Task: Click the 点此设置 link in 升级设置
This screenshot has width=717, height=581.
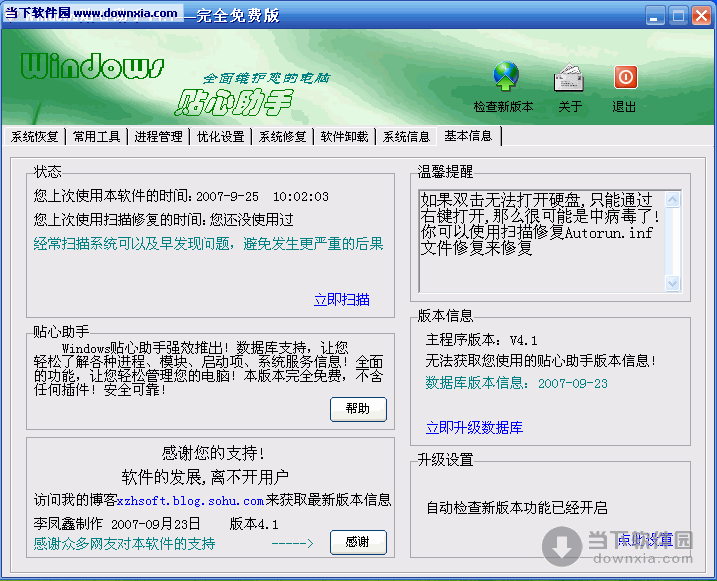Action: pyautogui.click(x=645, y=539)
